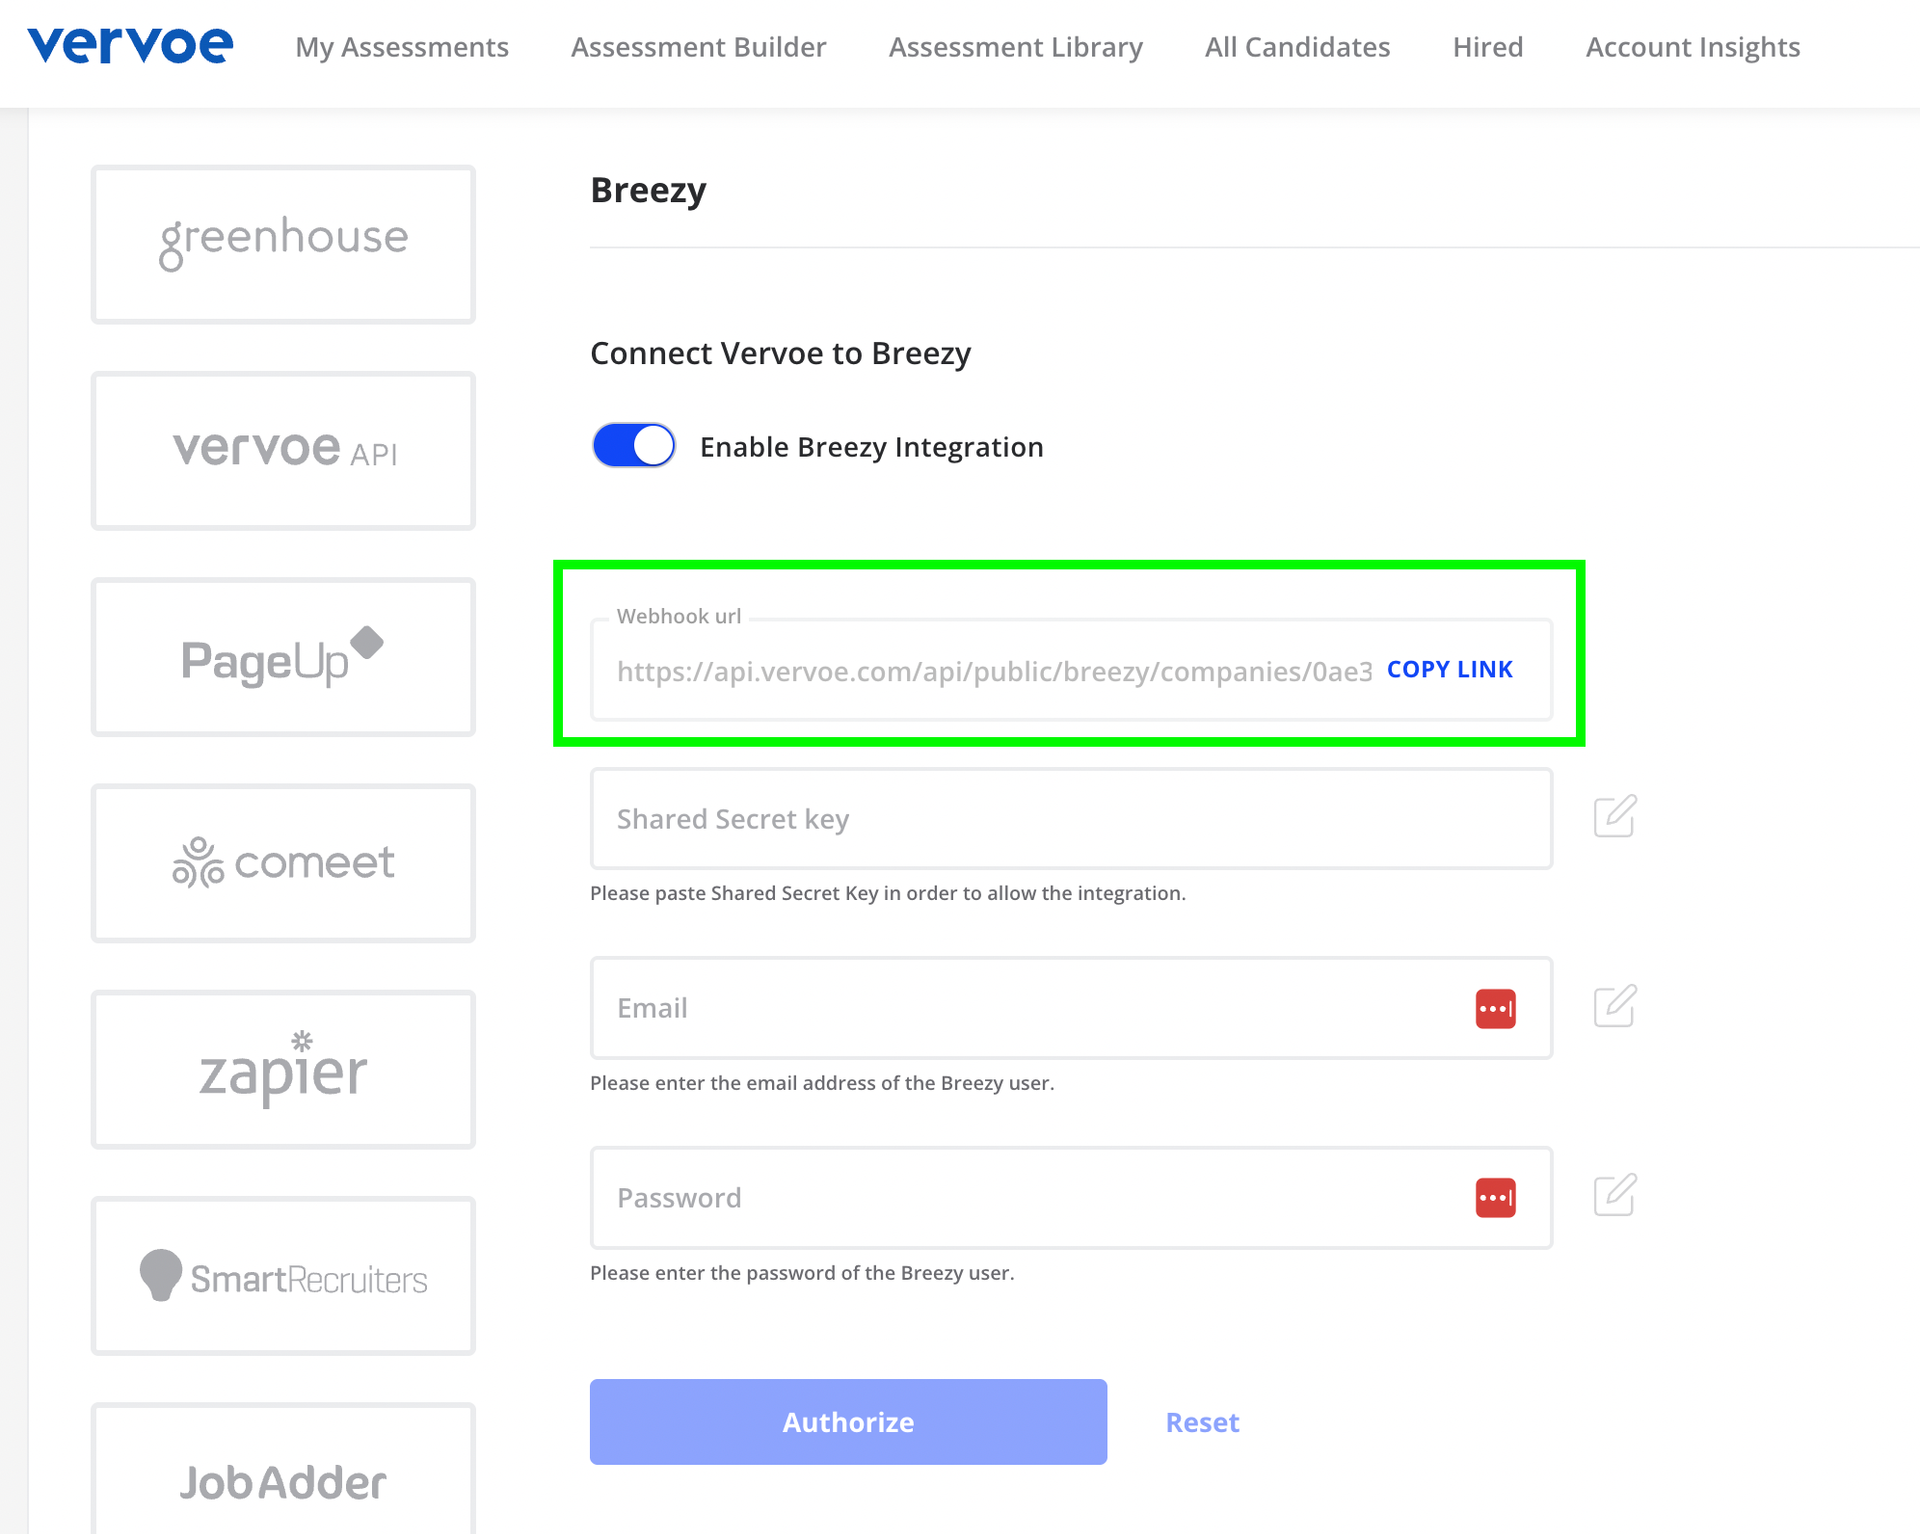Toggle Enable Breezy Integration switch
This screenshot has height=1534, width=1920.
point(634,446)
